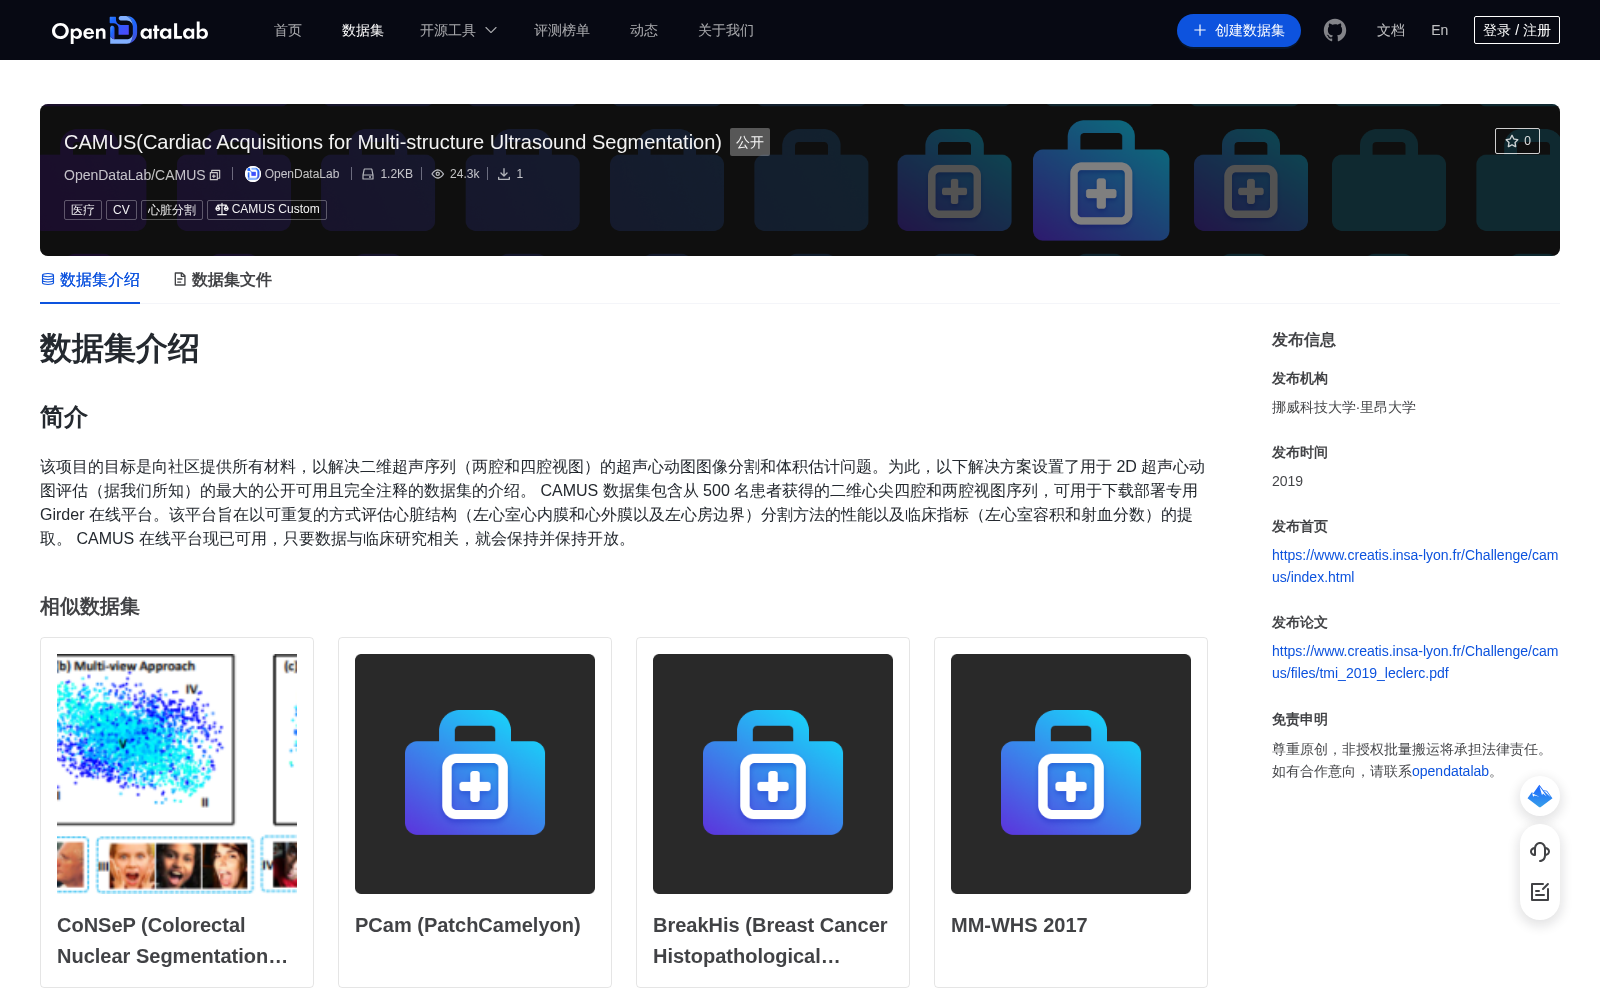Click the 登录 / 注册 button
Viewport: 1600px width, 1000px height.
1517,30
